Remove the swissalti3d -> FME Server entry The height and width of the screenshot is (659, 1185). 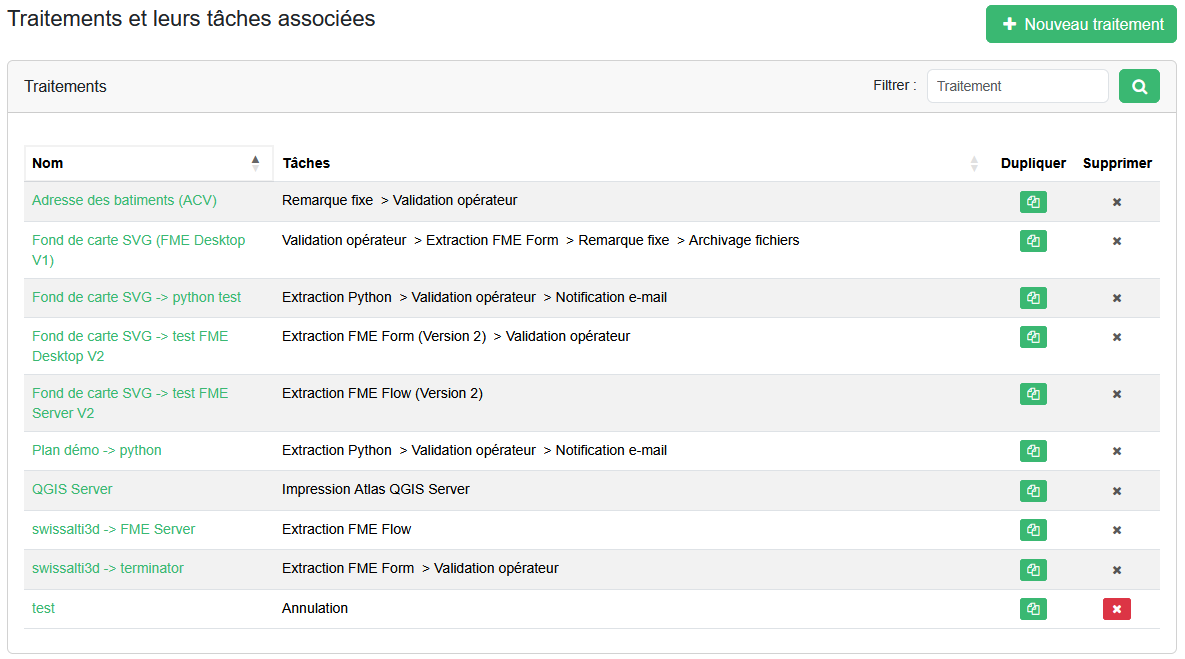pos(1117,530)
